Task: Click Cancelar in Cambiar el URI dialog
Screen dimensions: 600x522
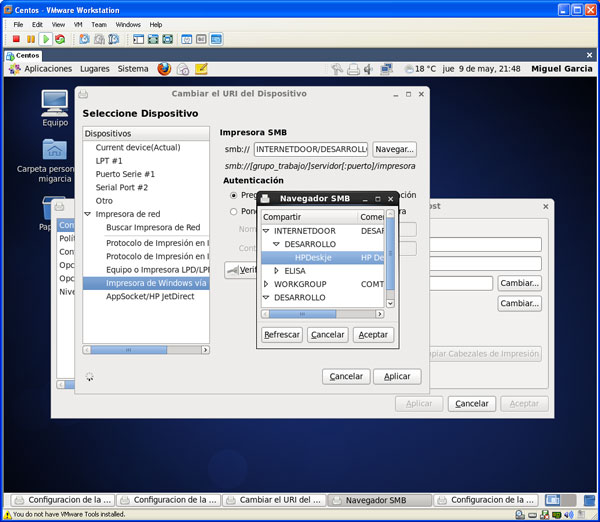Action: (x=346, y=377)
